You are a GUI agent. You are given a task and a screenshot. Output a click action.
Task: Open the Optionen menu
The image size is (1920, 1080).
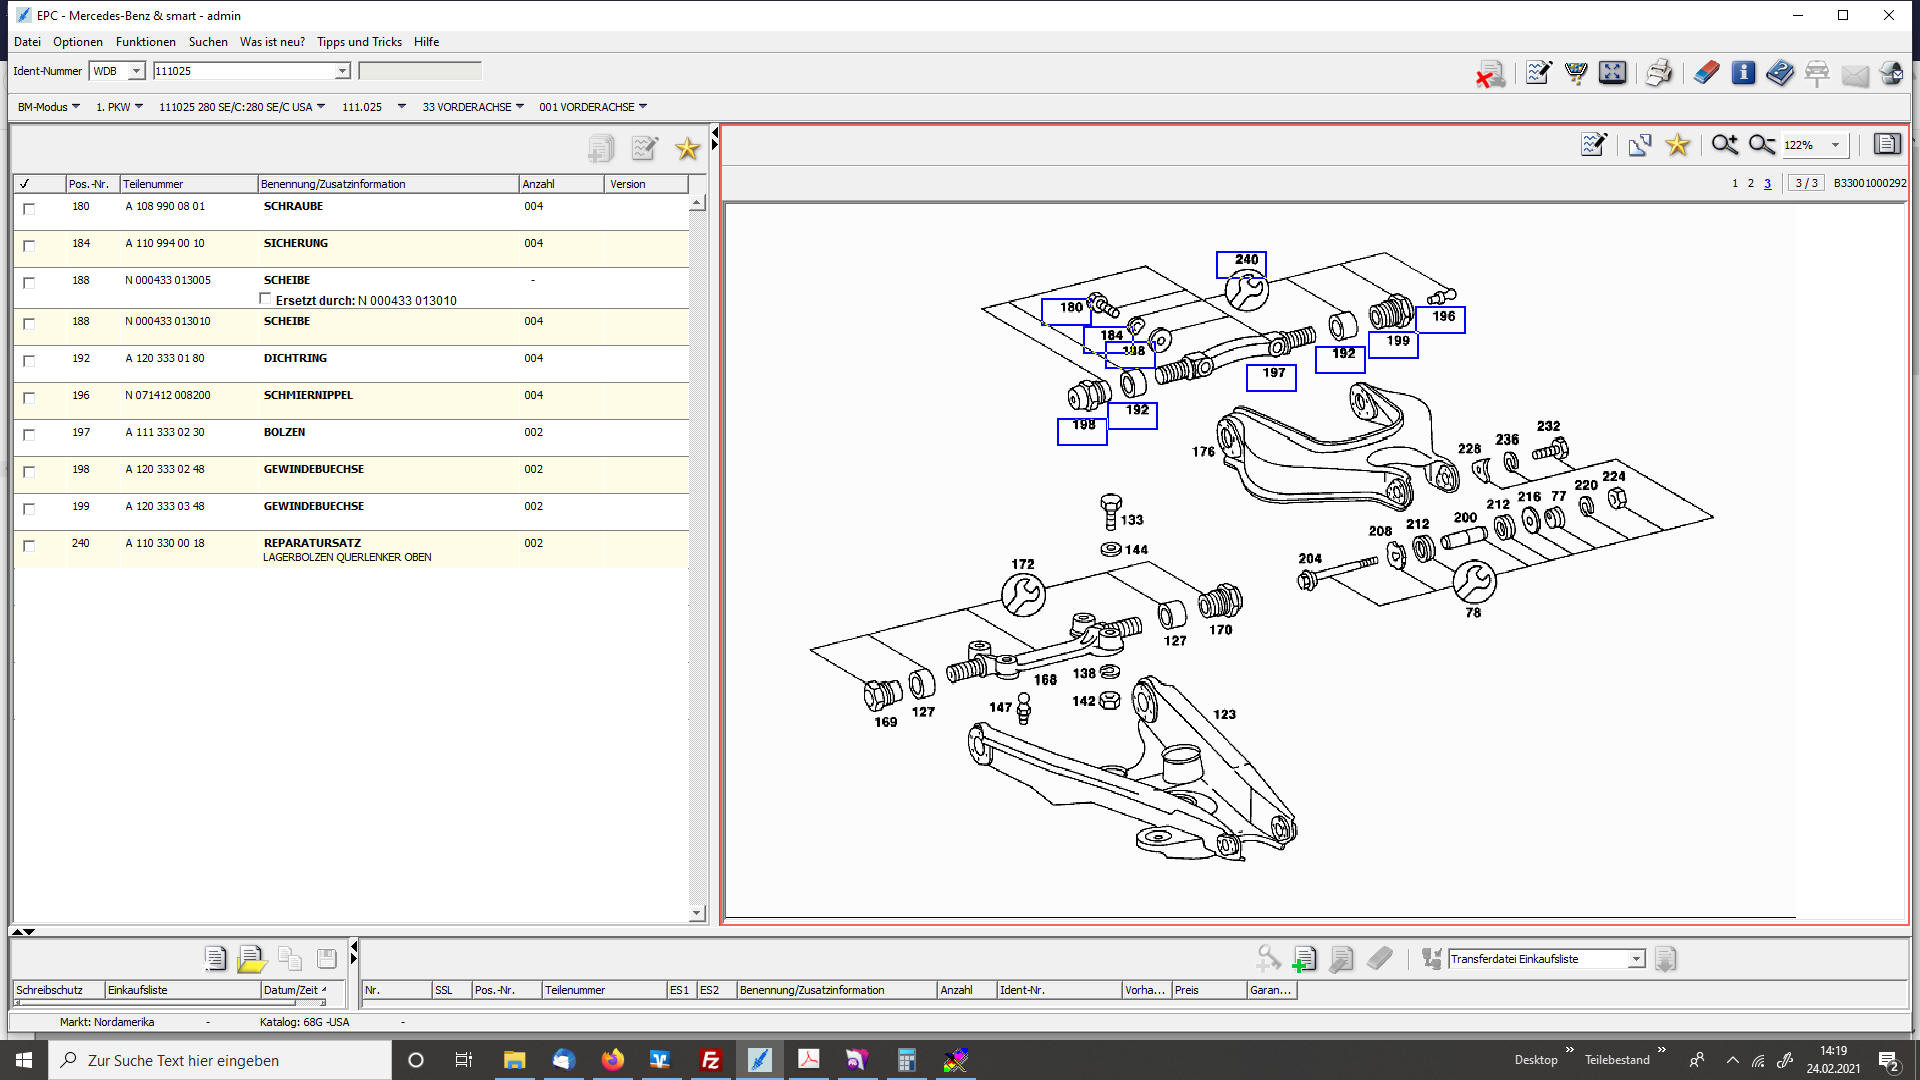point(78,42)
